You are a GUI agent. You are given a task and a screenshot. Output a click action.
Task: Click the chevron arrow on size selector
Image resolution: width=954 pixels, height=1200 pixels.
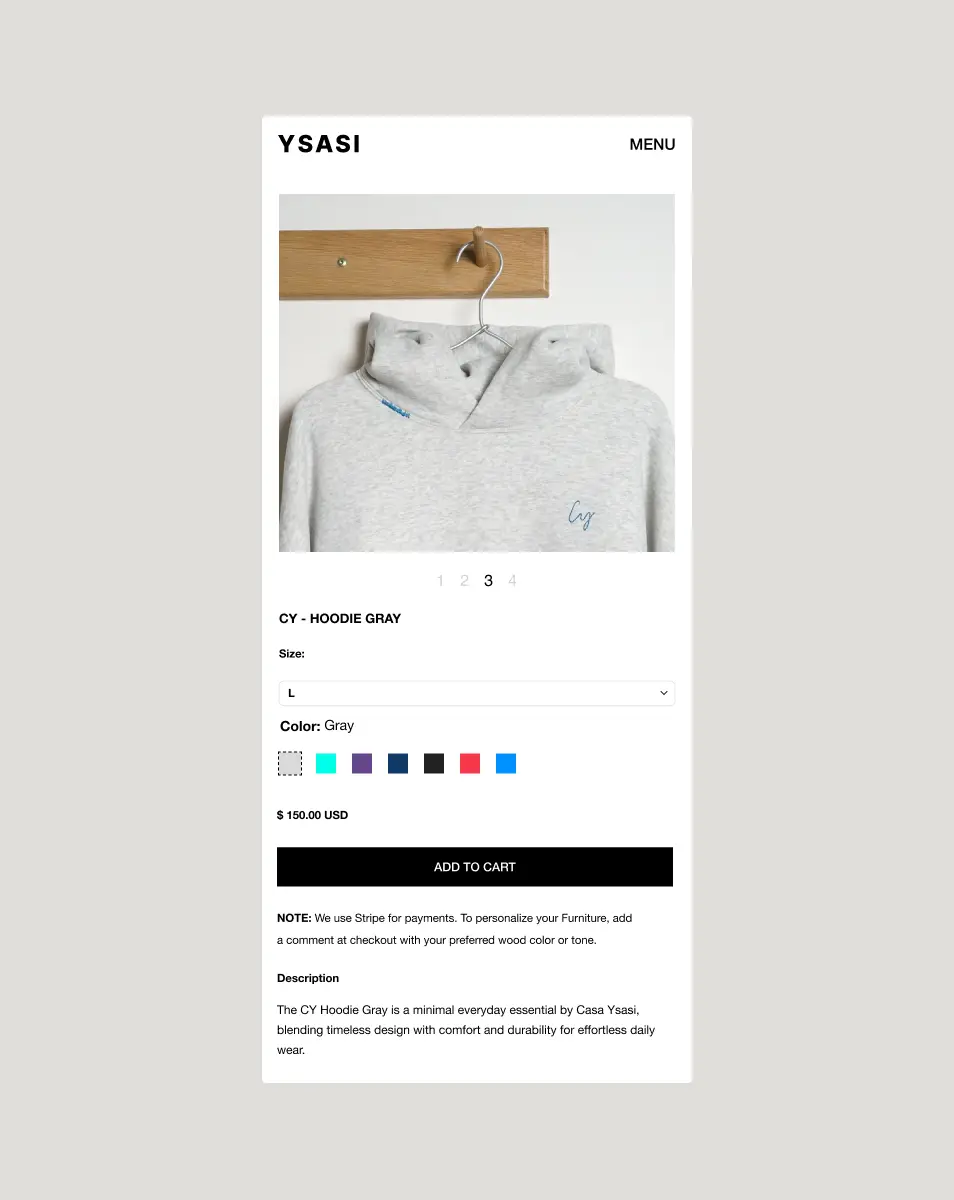coord(663,693)
